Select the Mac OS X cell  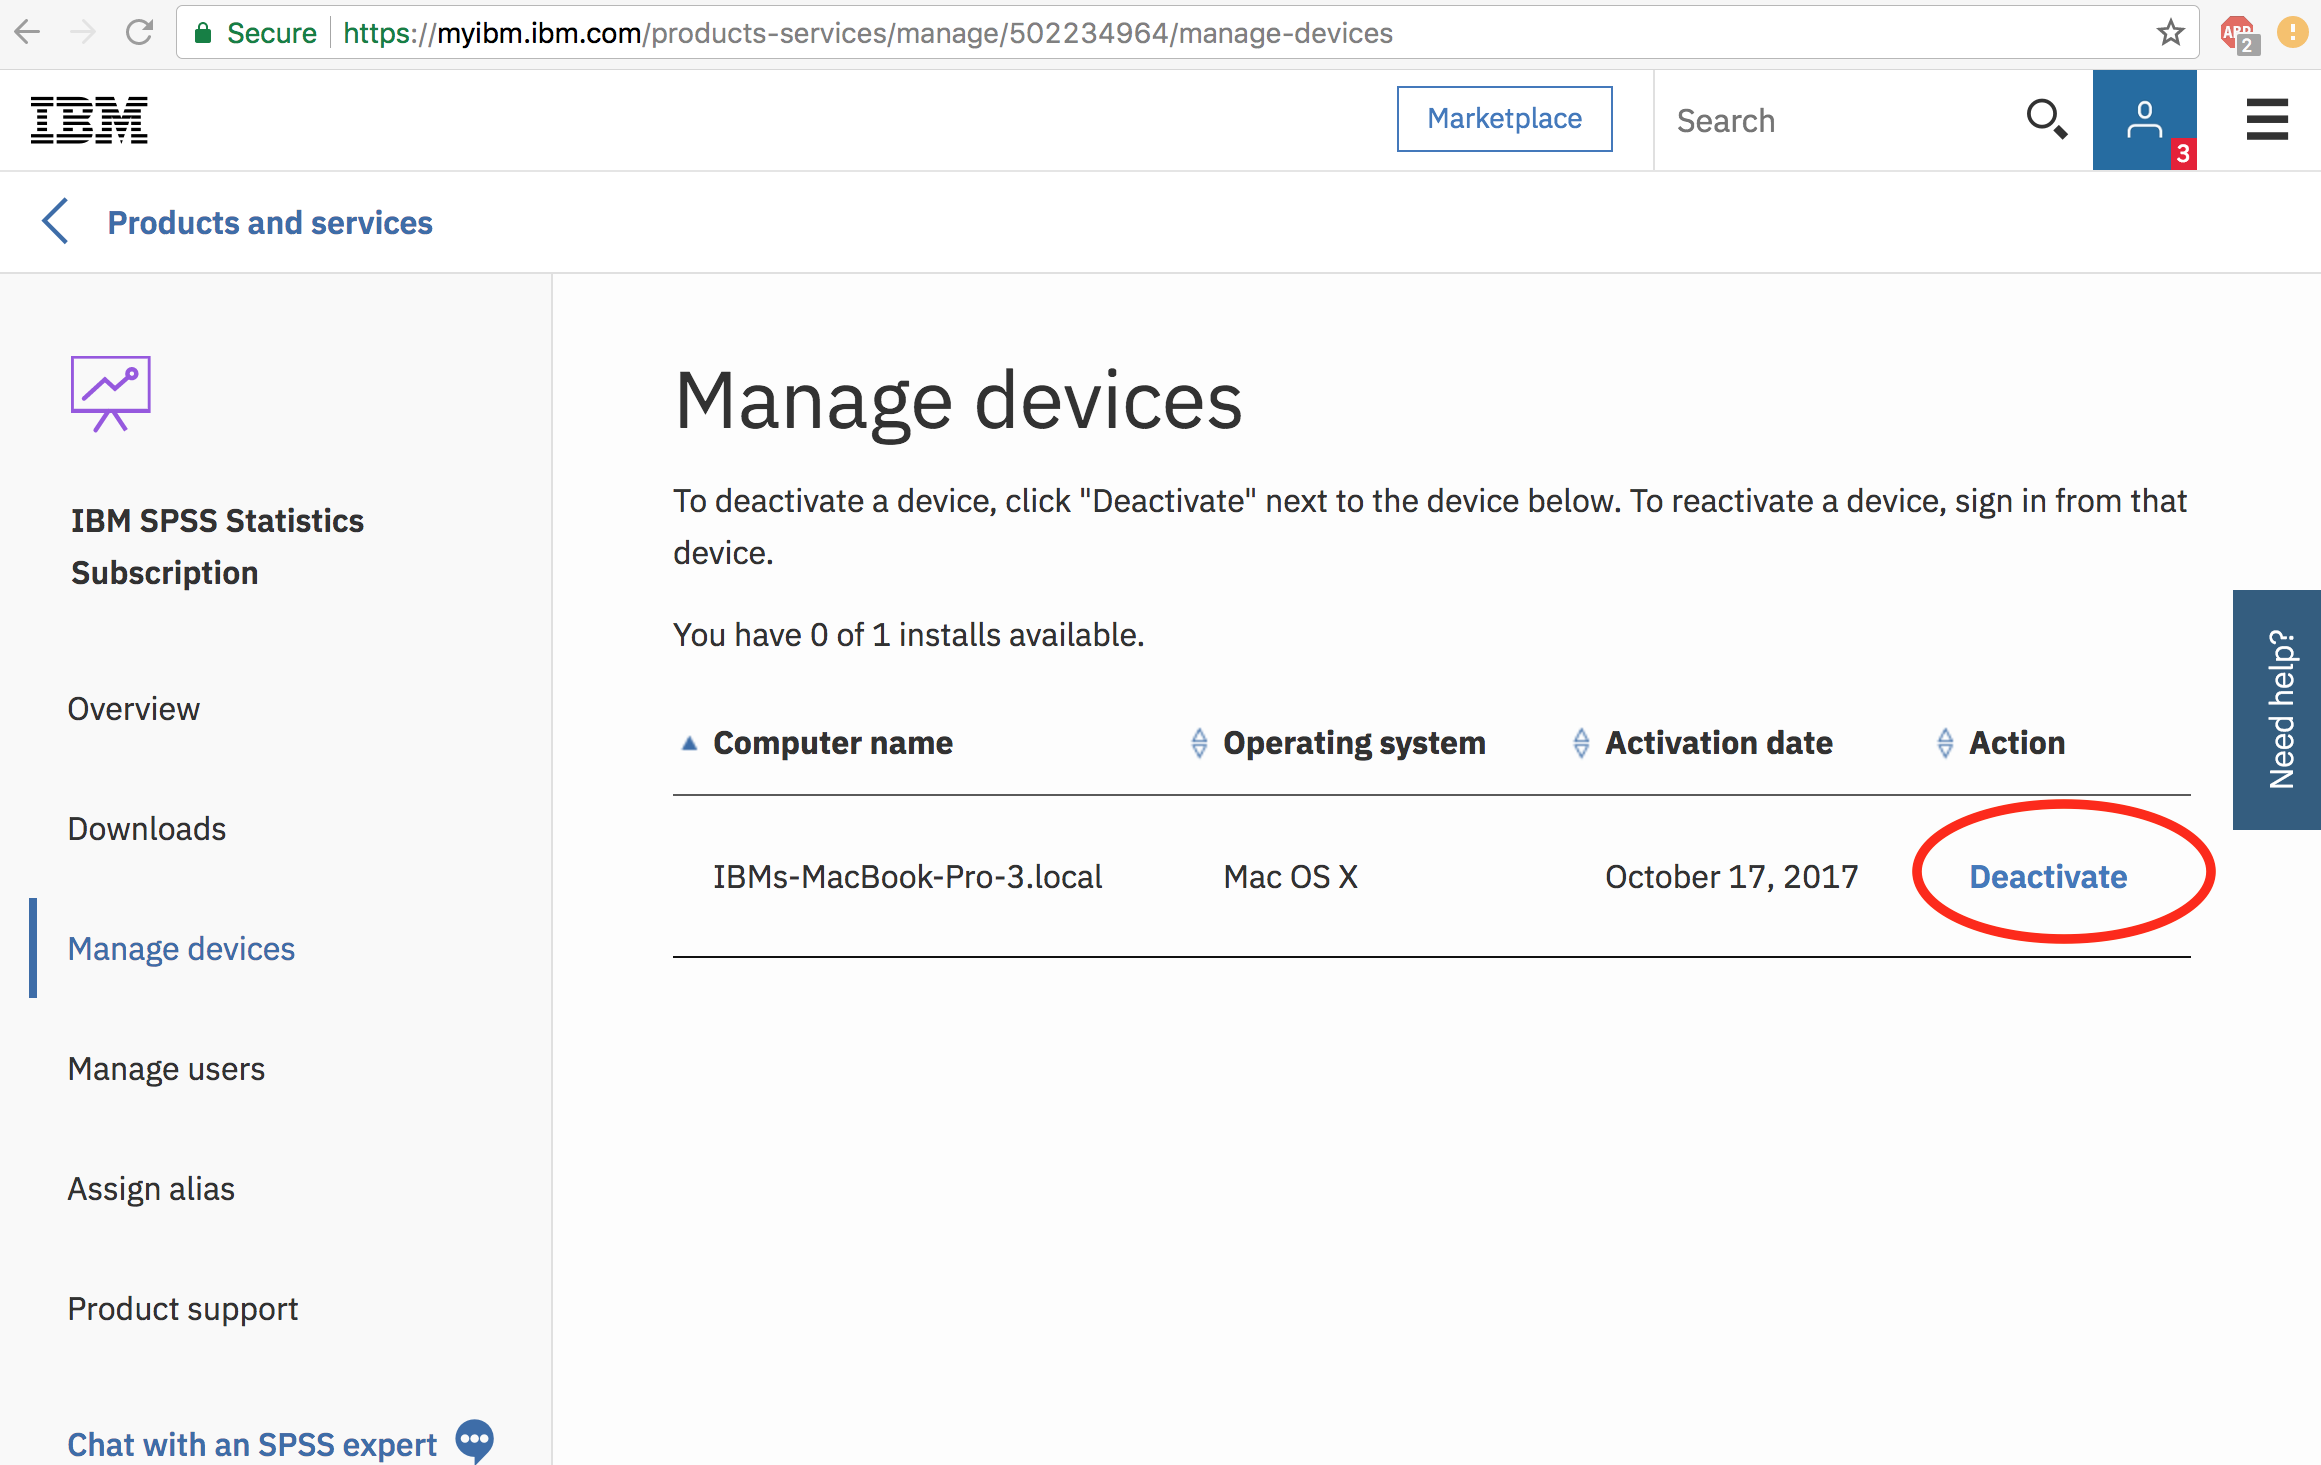point(1290,877)
